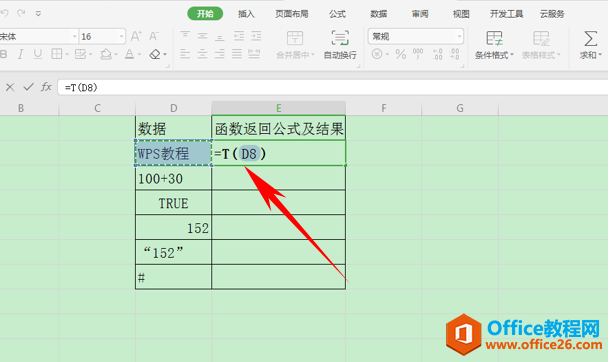This screenshot has width=609, height=362.
Task: Click the center horizontally icon
Action: click(202, 54)
